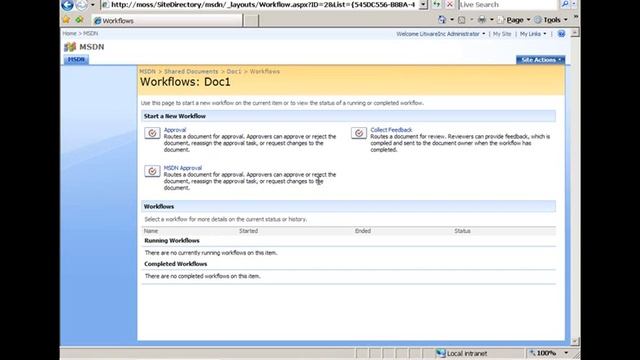This screenshot has height=360, width=640.
Task: Click the MSDN link in top breadcrumb
Action: (x=91, y=33)
